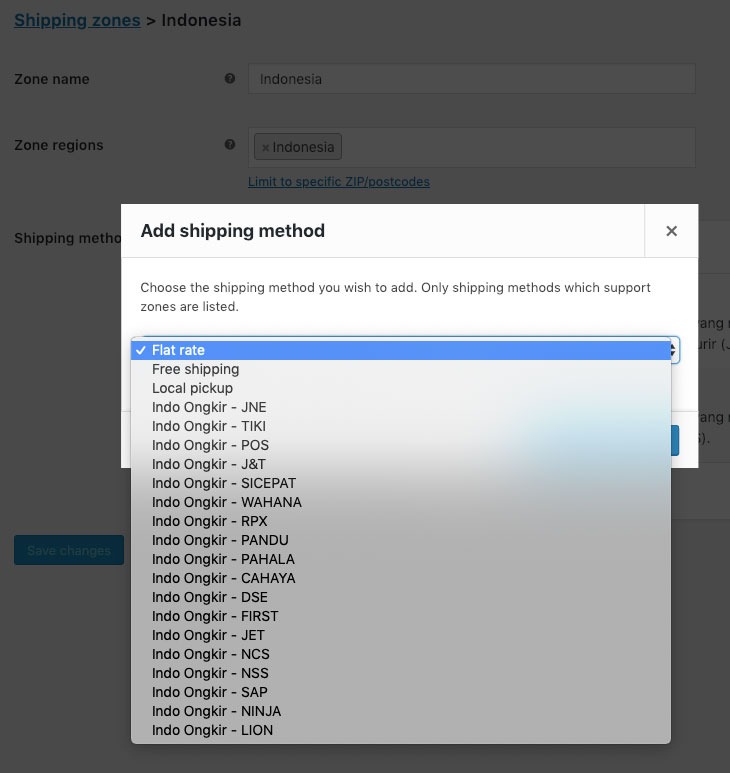Pick Indo Ongkir - J&T method
This screenshot has height=773, width=730.
pos(209,464)
